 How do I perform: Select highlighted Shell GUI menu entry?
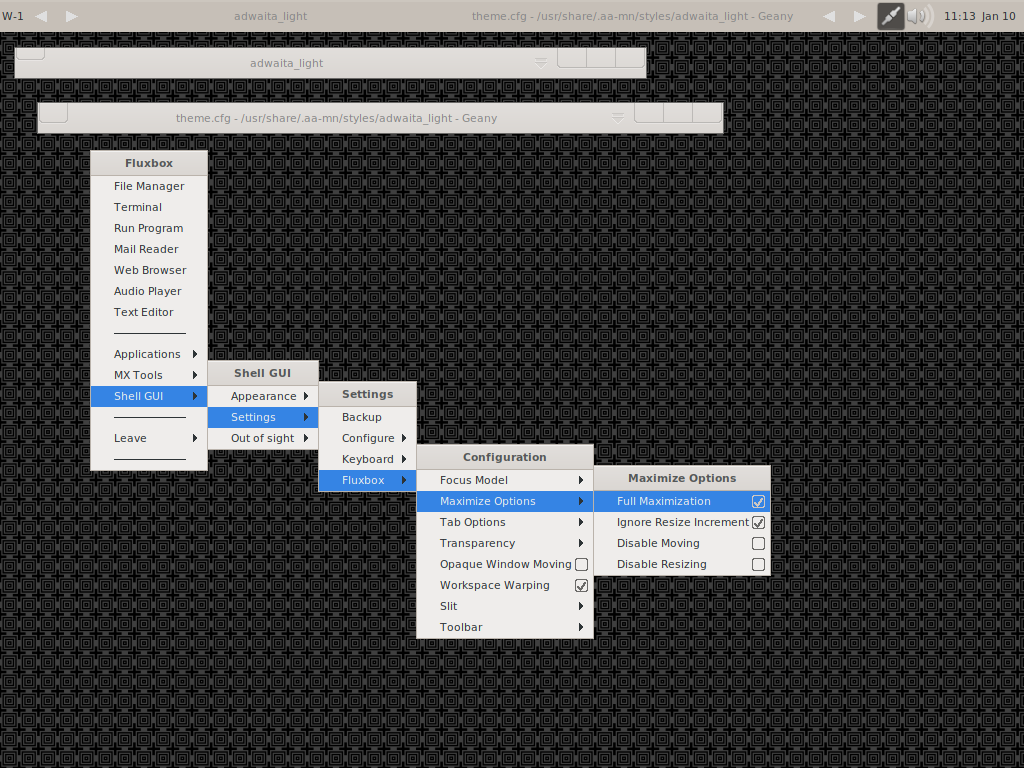click(149, 396)
